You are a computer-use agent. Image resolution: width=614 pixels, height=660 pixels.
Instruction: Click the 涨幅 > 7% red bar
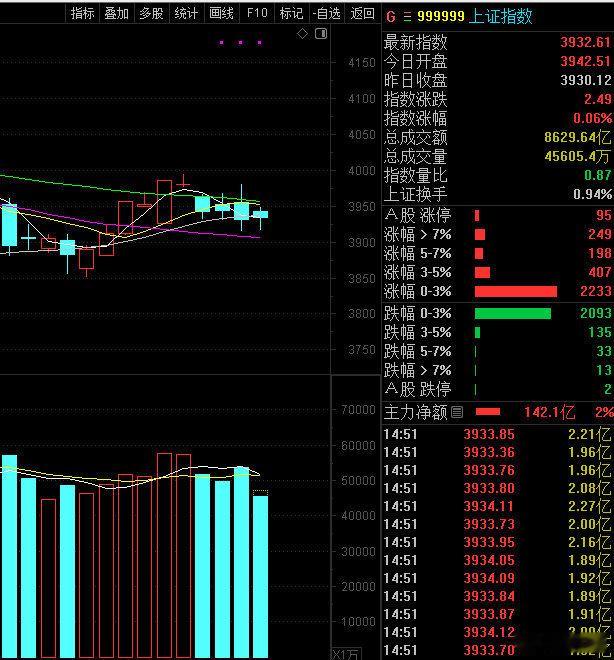pos(480,234)
